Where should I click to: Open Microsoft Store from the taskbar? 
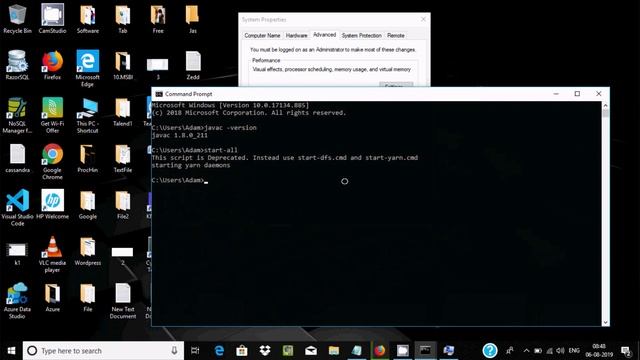click(242, 351)
